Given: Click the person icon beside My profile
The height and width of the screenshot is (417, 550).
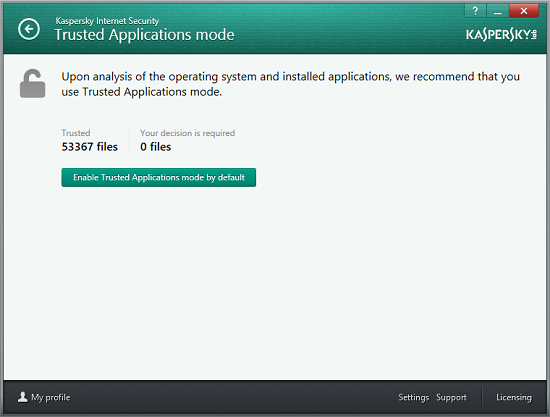Looking at the screenshot, I should (23, 397).
